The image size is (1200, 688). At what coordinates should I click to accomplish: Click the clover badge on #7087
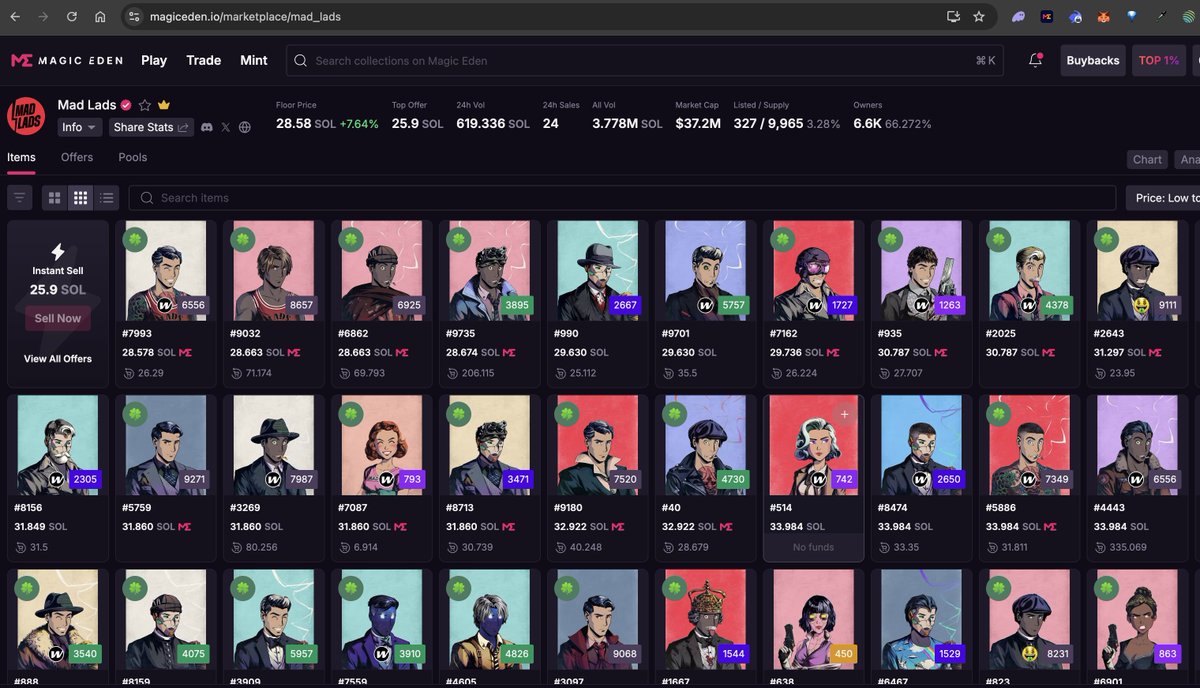(x=351, y=414)
